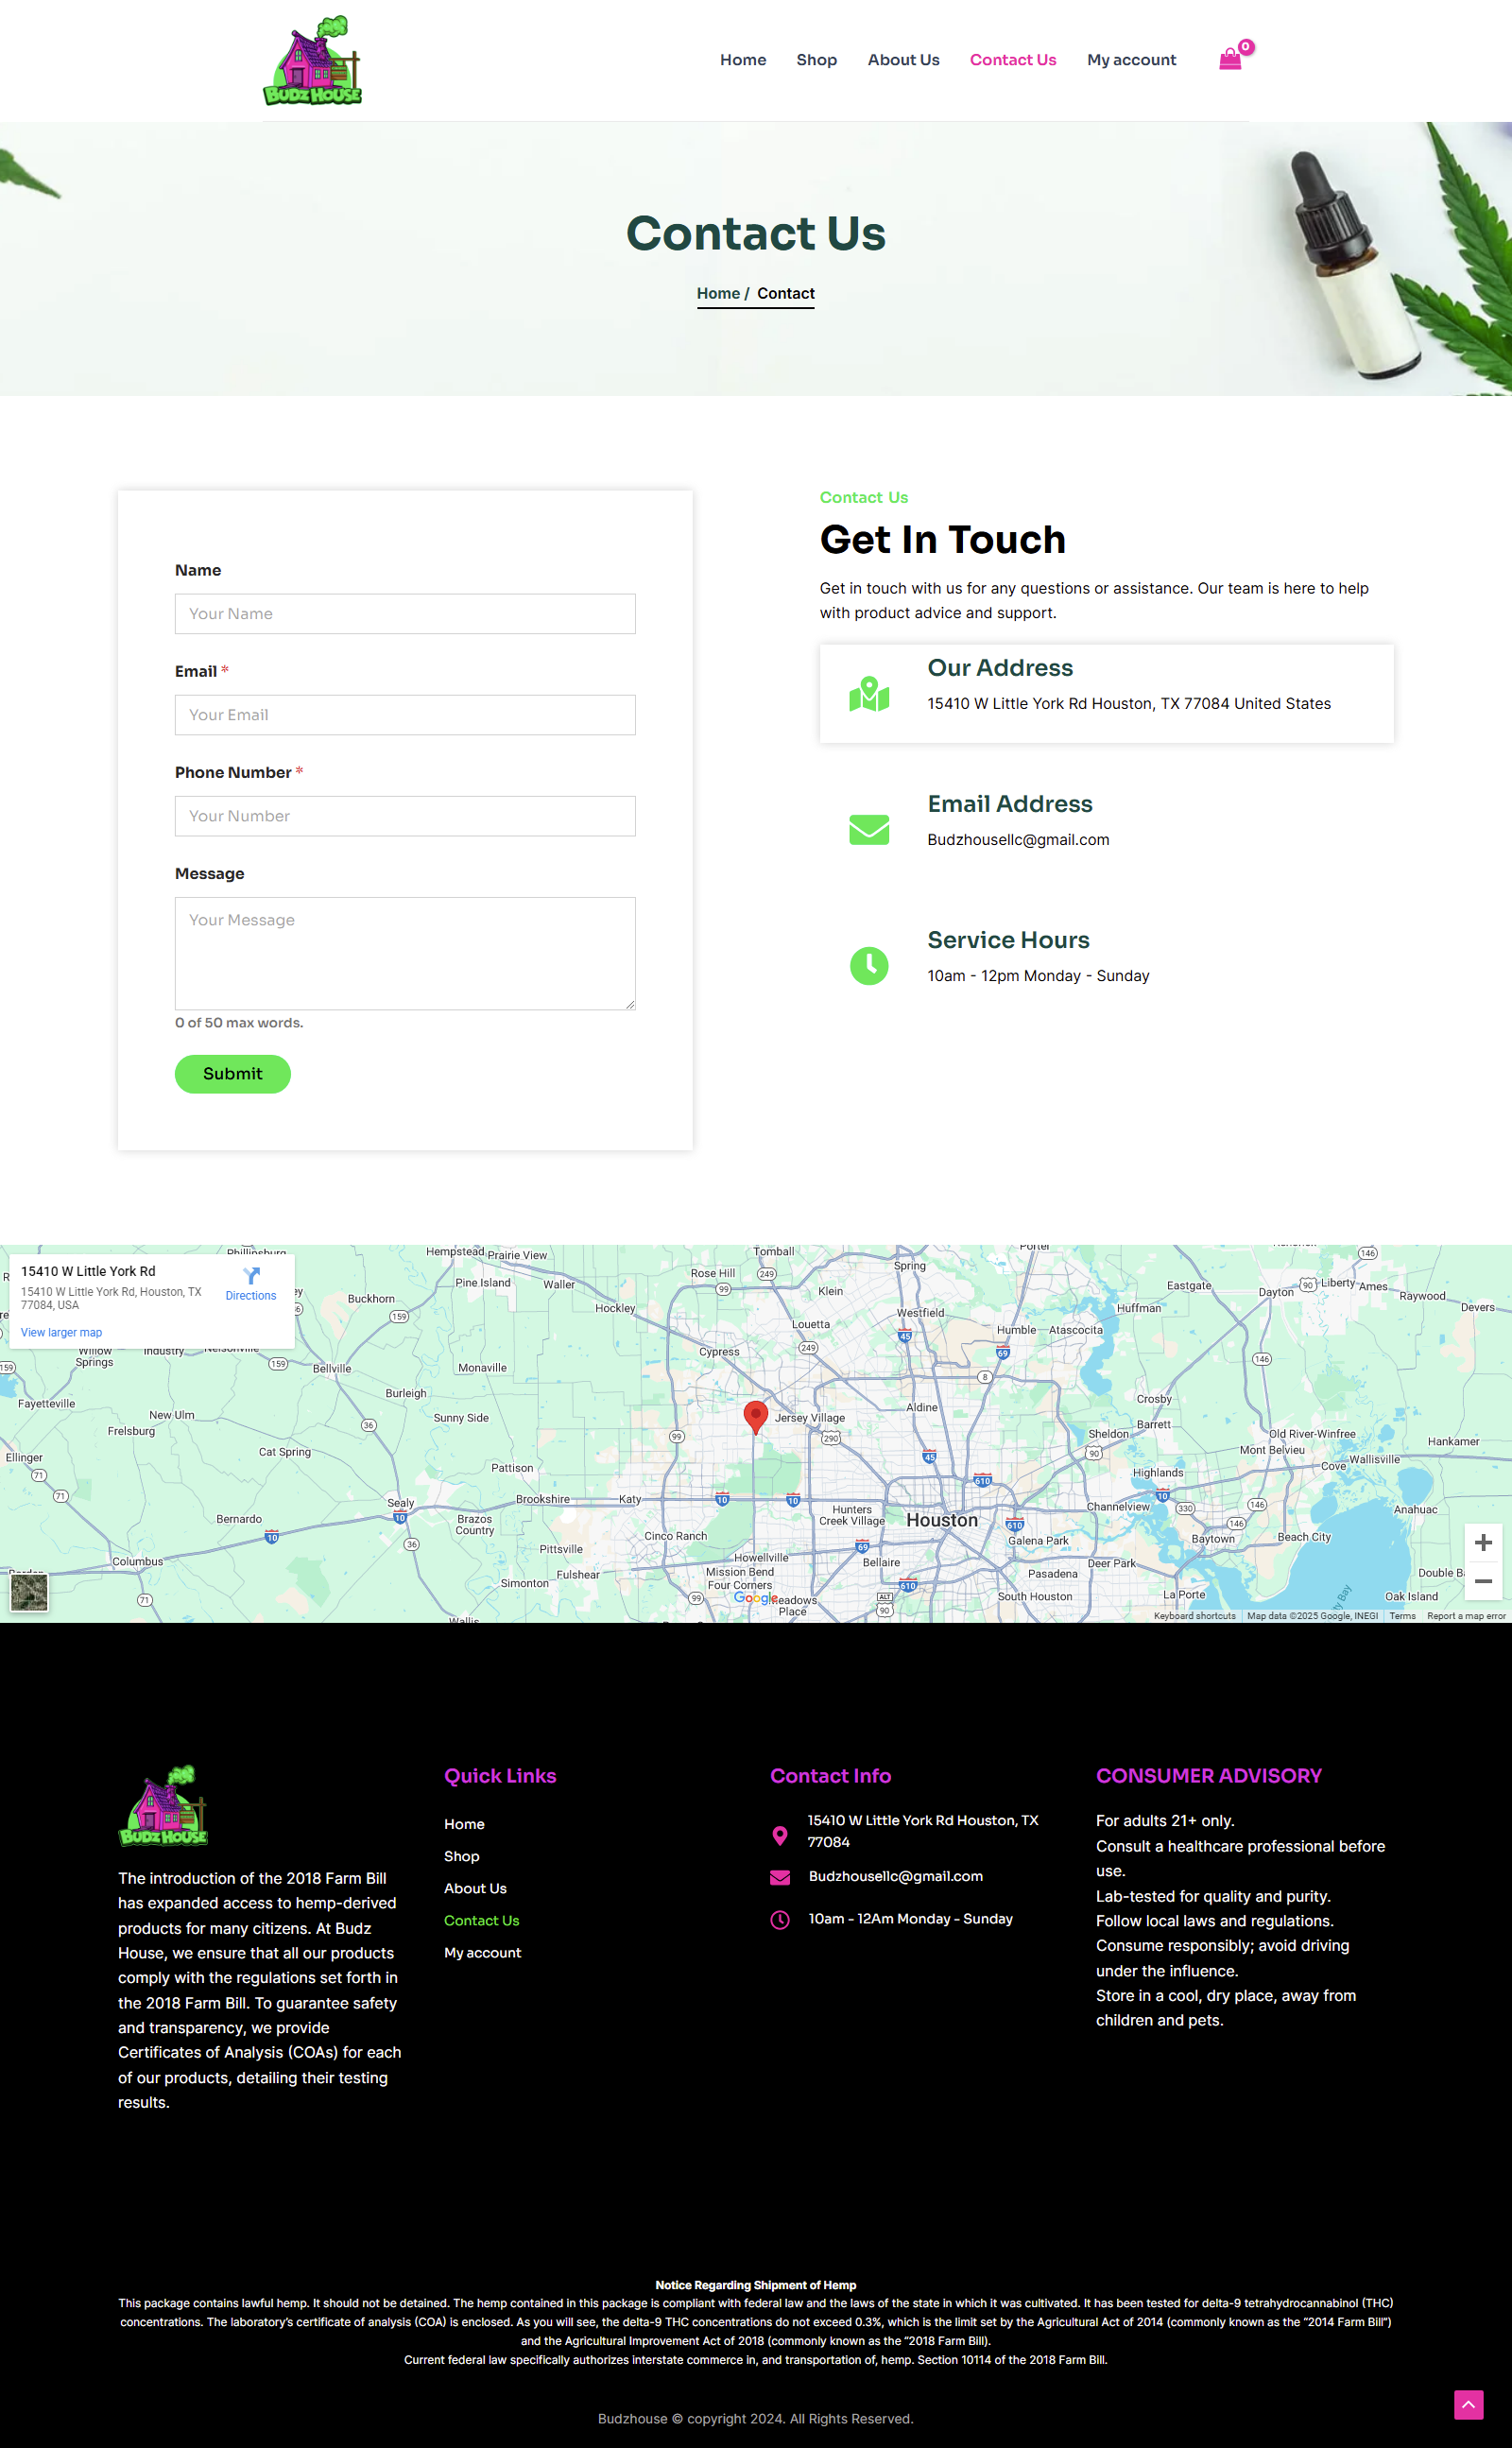Screen dimensions: 1512x2448
Task: Click the pink scroll-to-top arrow button
Action: (1468, 2404)
